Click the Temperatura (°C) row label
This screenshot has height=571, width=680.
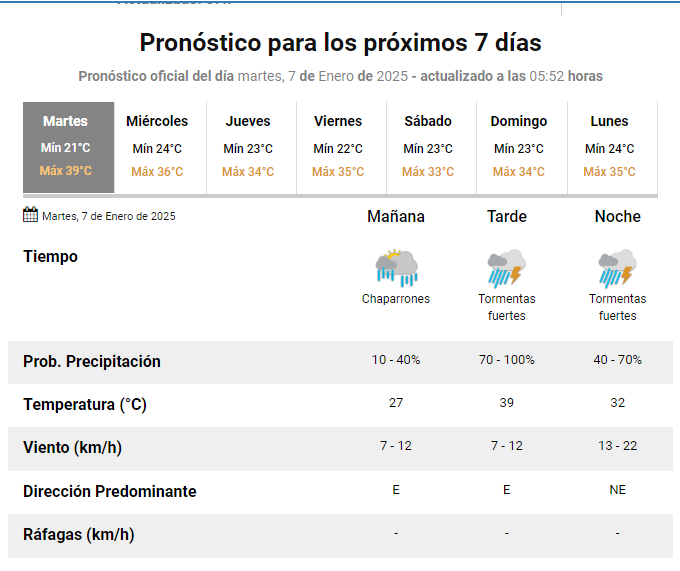pos(85,405)
